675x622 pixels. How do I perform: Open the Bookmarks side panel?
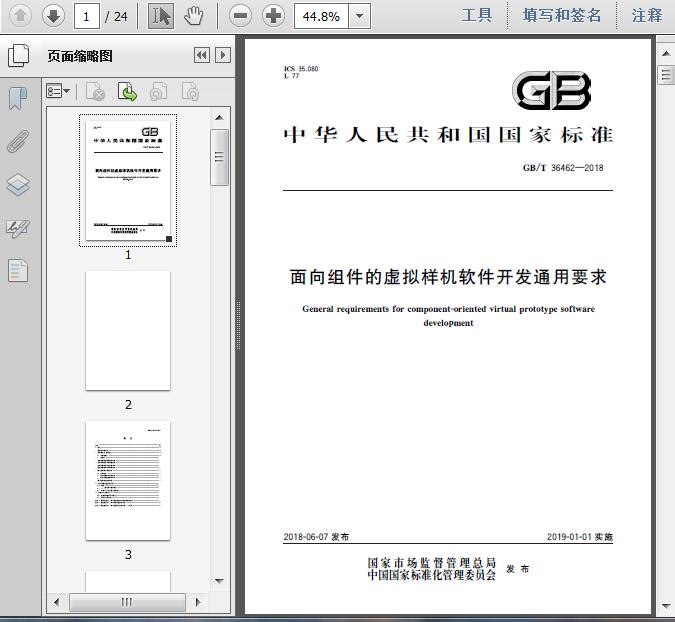[x=18, y=98]
